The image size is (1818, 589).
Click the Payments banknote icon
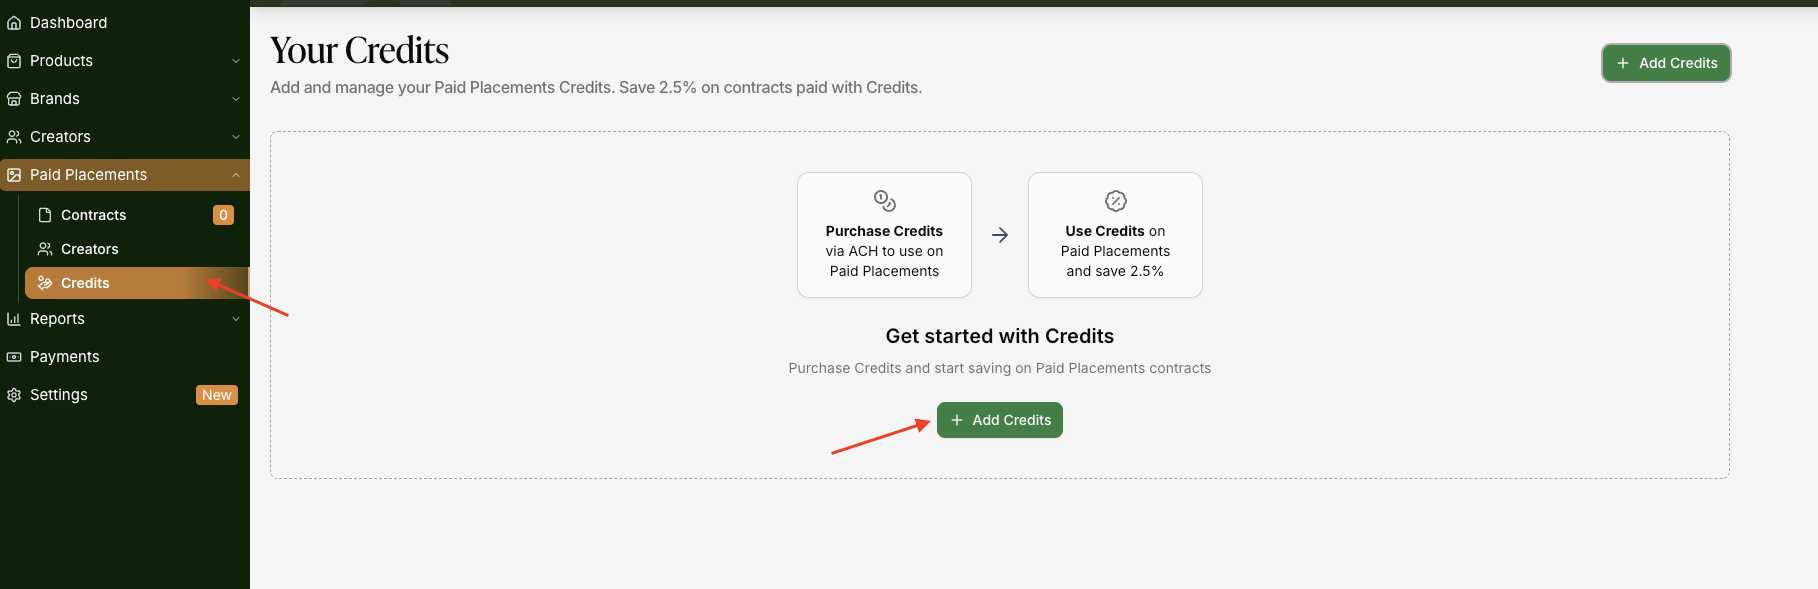(14, 357)
